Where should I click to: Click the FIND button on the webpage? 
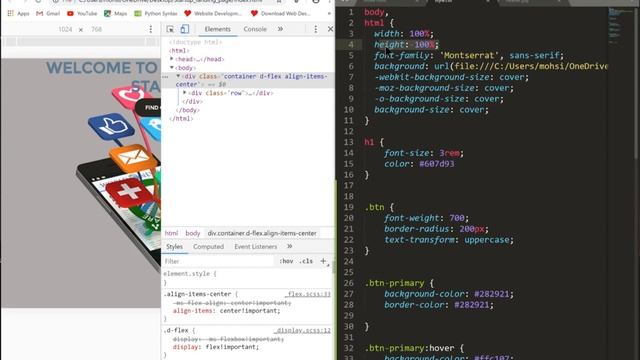pos(149,107)
